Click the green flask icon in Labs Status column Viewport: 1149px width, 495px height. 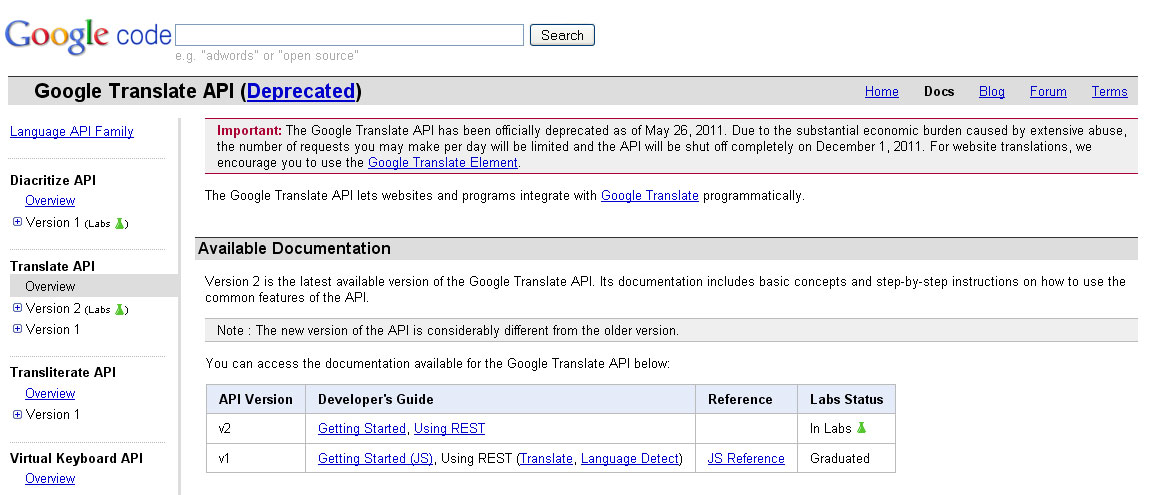pyautogui.click(x=861, y=428)
